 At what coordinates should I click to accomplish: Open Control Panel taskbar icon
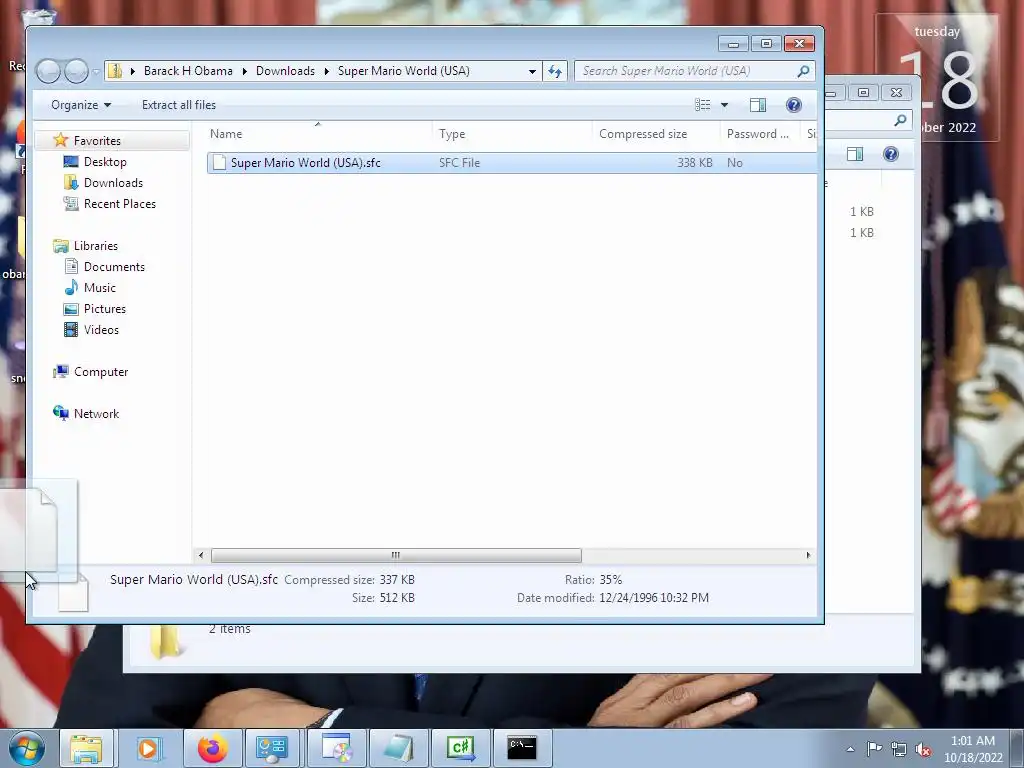(272, 748)
